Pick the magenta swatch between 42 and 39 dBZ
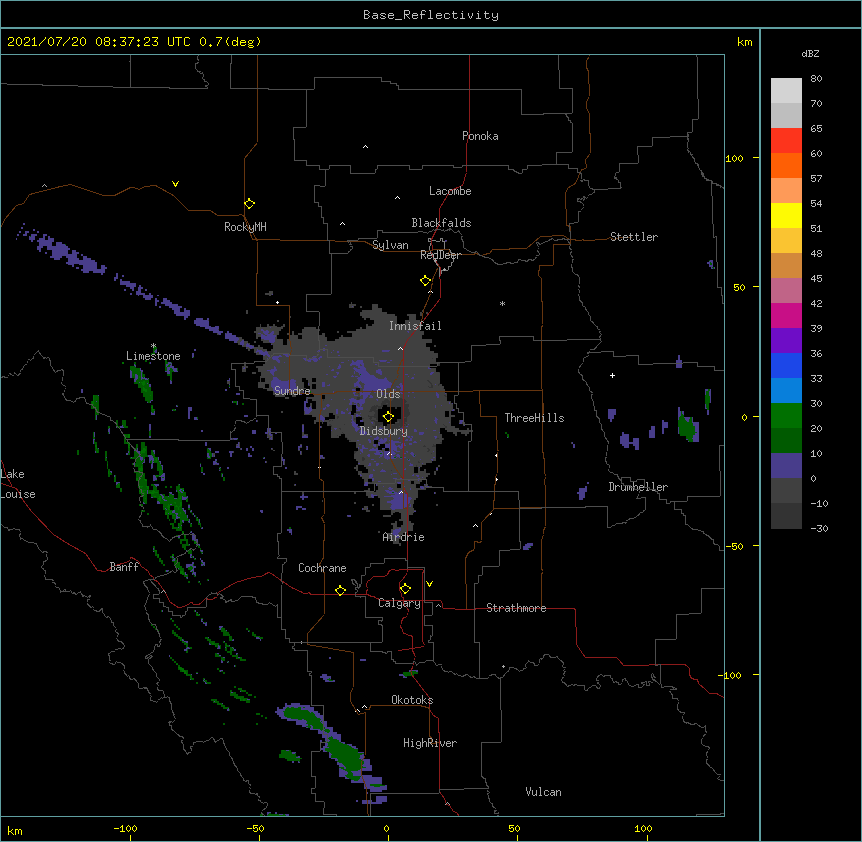862x842 pixels. (x=786, y=315)
